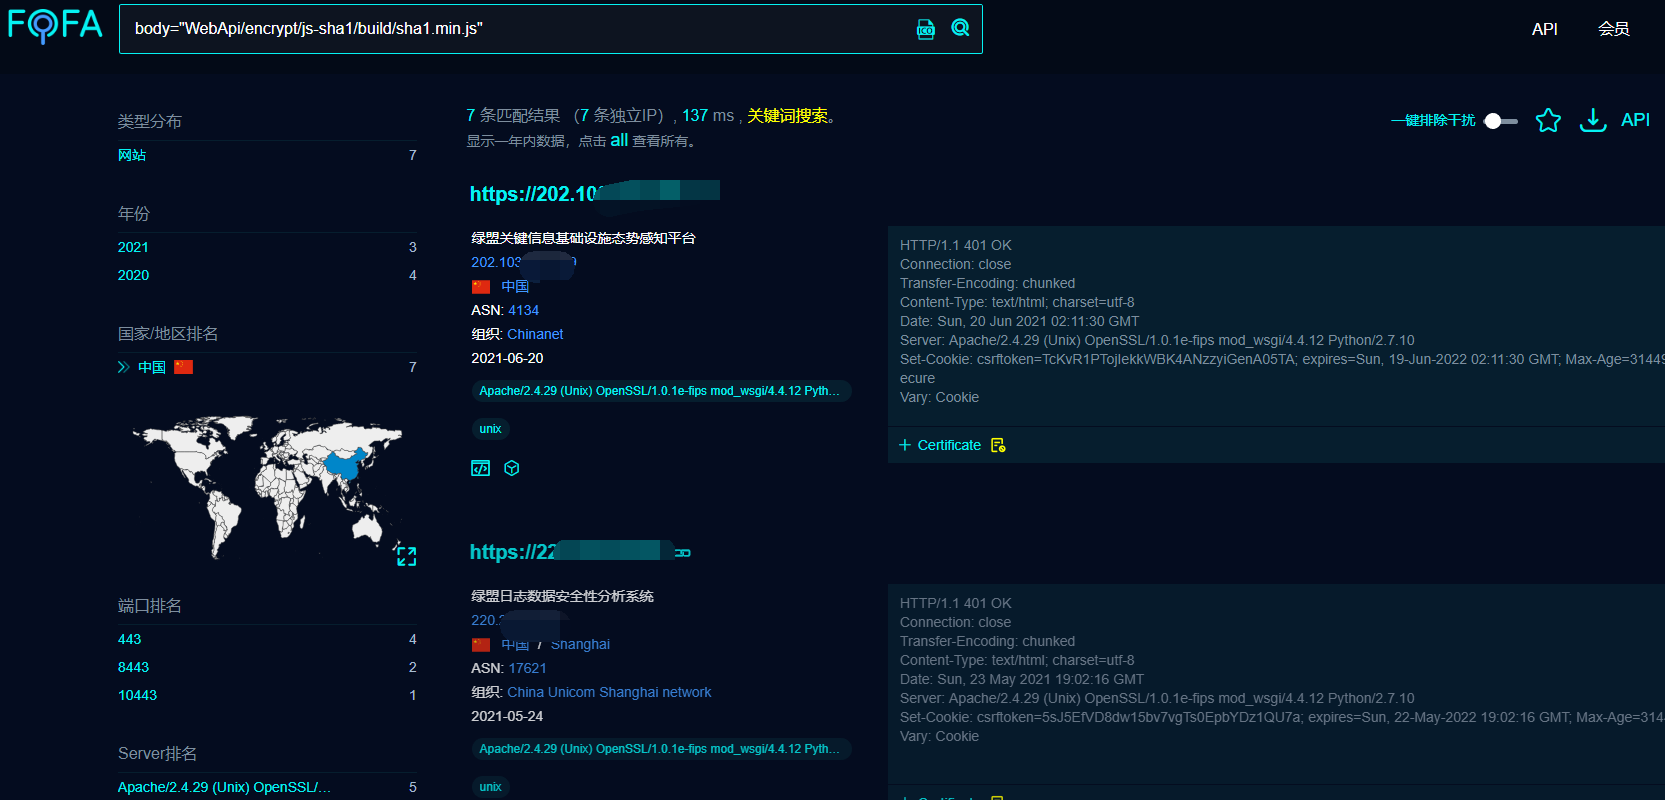1665x800 pixels.
Task: Expand the world map to fullscreen
Action: [x=406, y=556]
